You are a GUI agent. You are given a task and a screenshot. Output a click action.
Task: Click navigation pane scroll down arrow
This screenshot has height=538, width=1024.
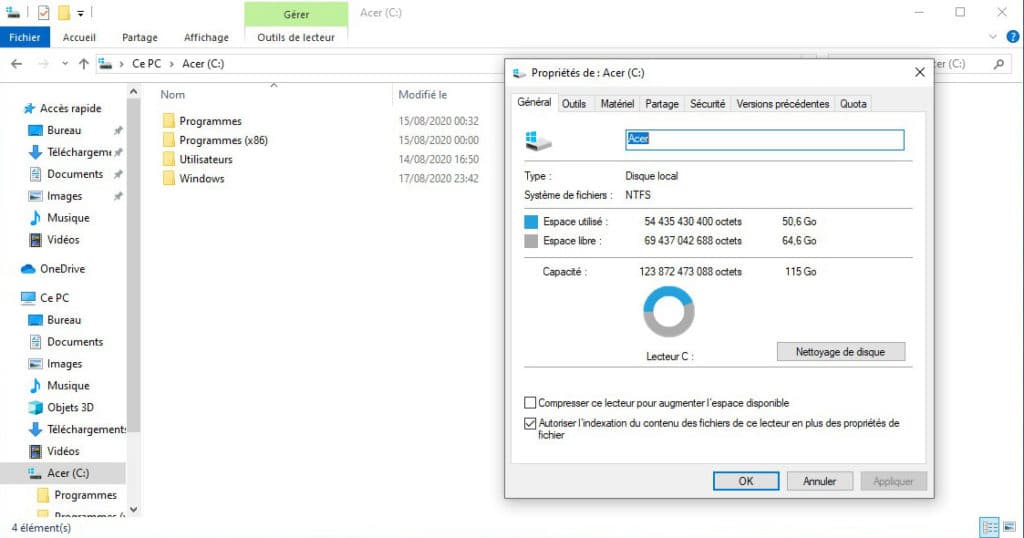point(133,510)
